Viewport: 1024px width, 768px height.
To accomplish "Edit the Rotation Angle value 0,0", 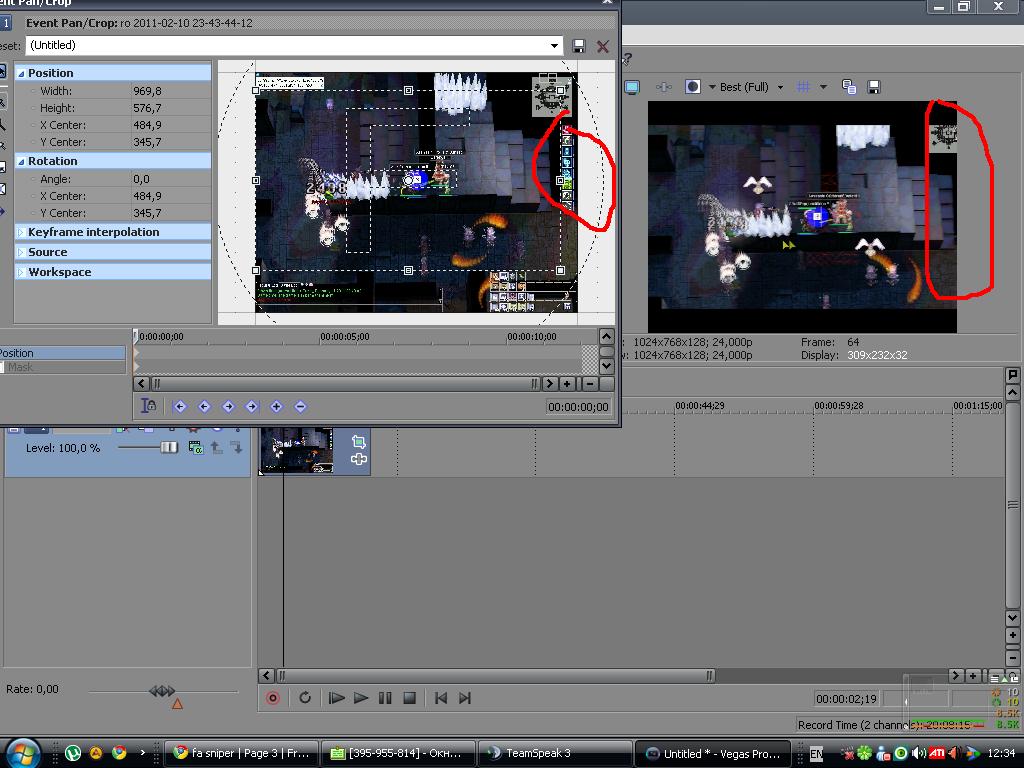I will click(170, 179).
